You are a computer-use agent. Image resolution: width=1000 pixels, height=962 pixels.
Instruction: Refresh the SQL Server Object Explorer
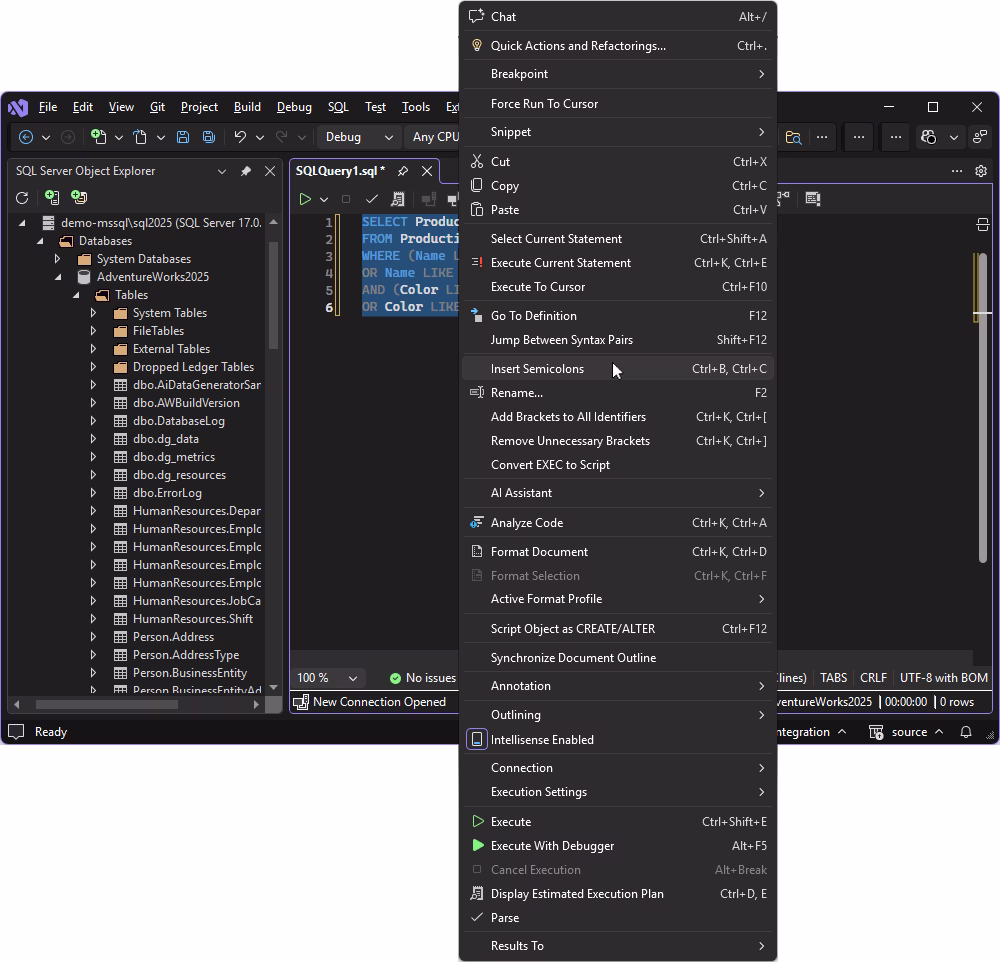click(x=22, y=198)
